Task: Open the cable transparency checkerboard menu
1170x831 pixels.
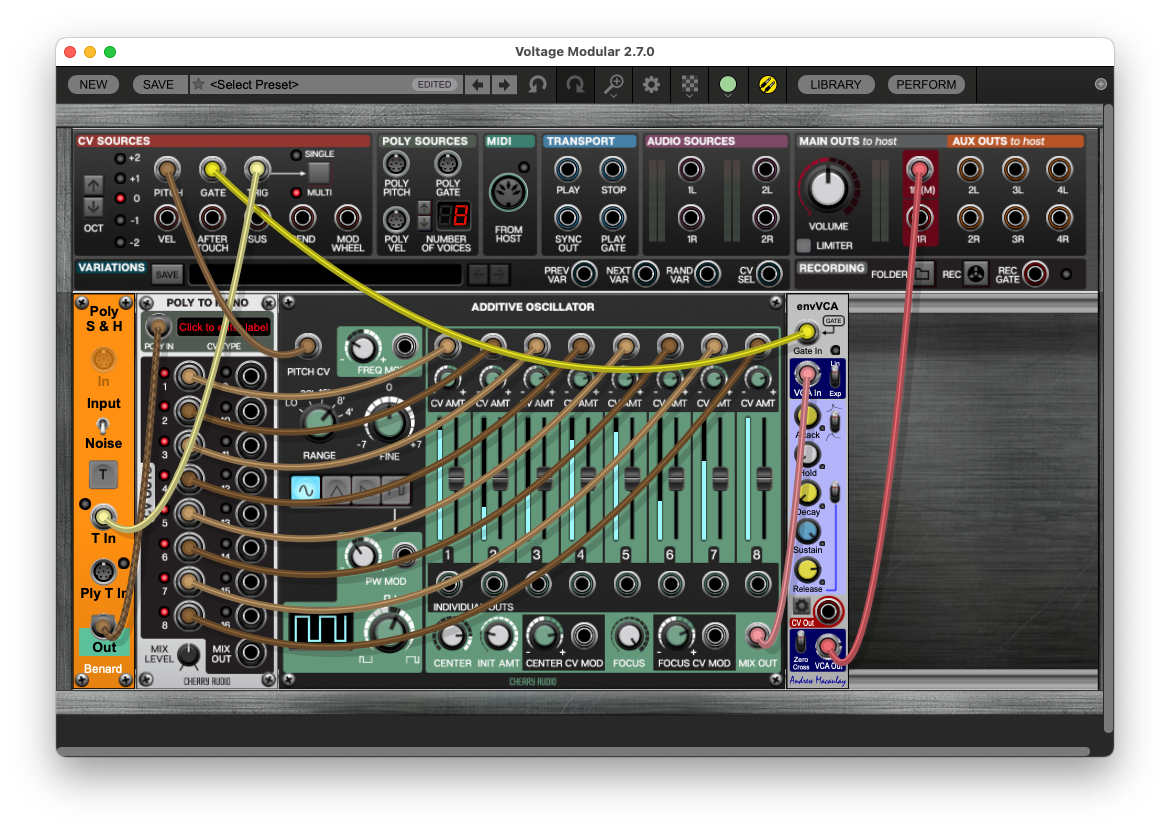Action: [x=689, y=84]
